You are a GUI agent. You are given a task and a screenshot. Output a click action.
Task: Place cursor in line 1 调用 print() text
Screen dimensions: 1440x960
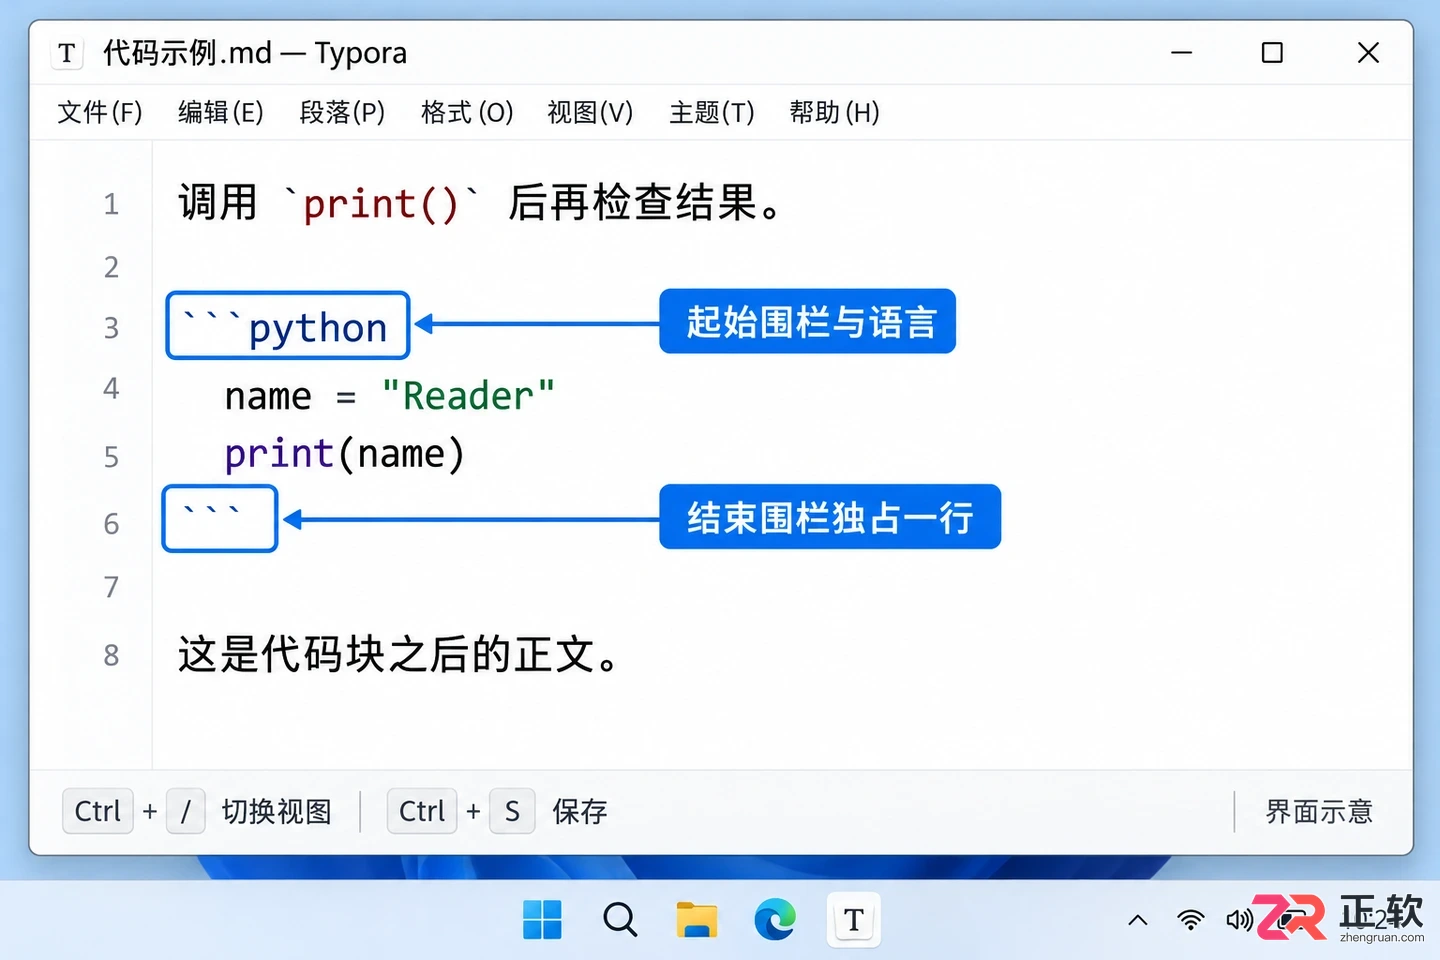tap(479, 203)
